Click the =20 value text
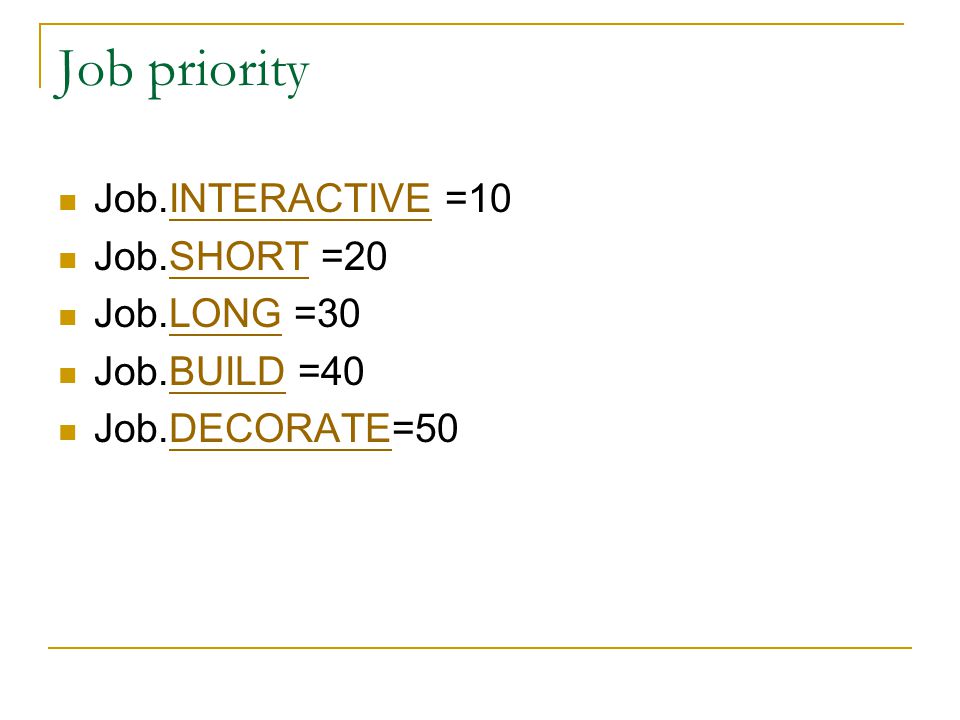960x720 pixels. (354, 256)
